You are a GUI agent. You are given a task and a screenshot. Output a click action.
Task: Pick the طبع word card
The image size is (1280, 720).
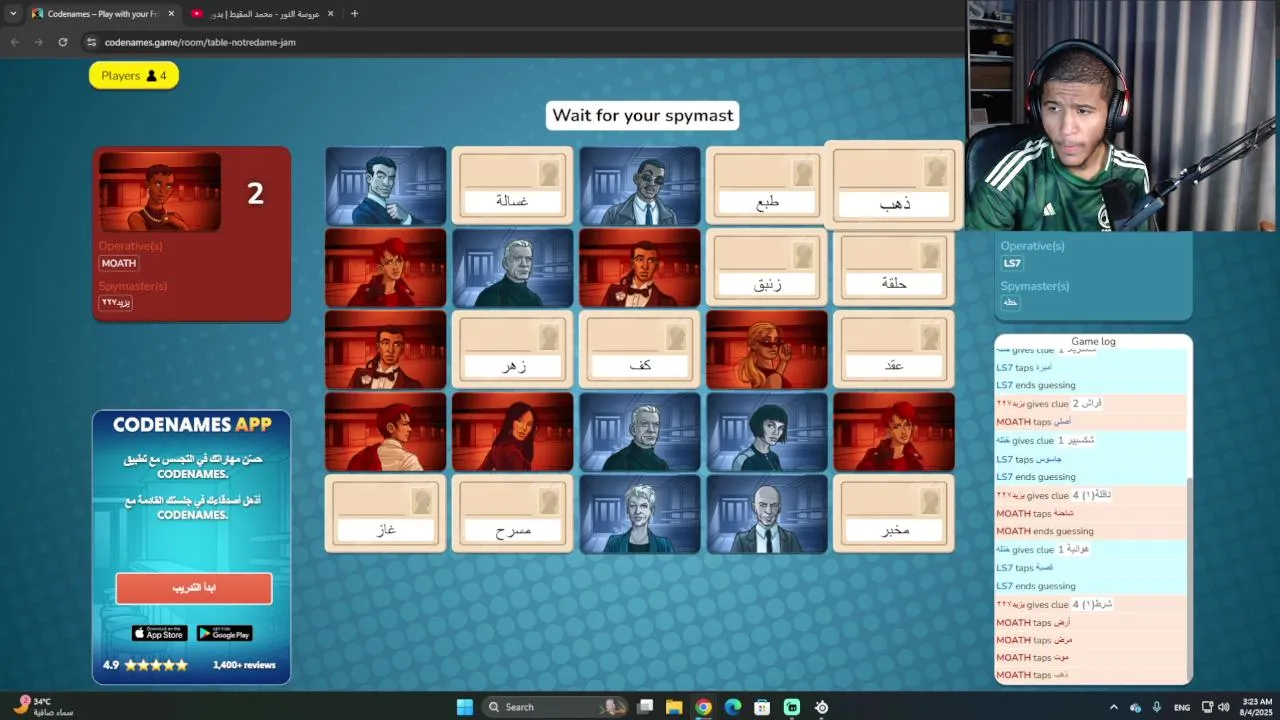tap(767, 186)
